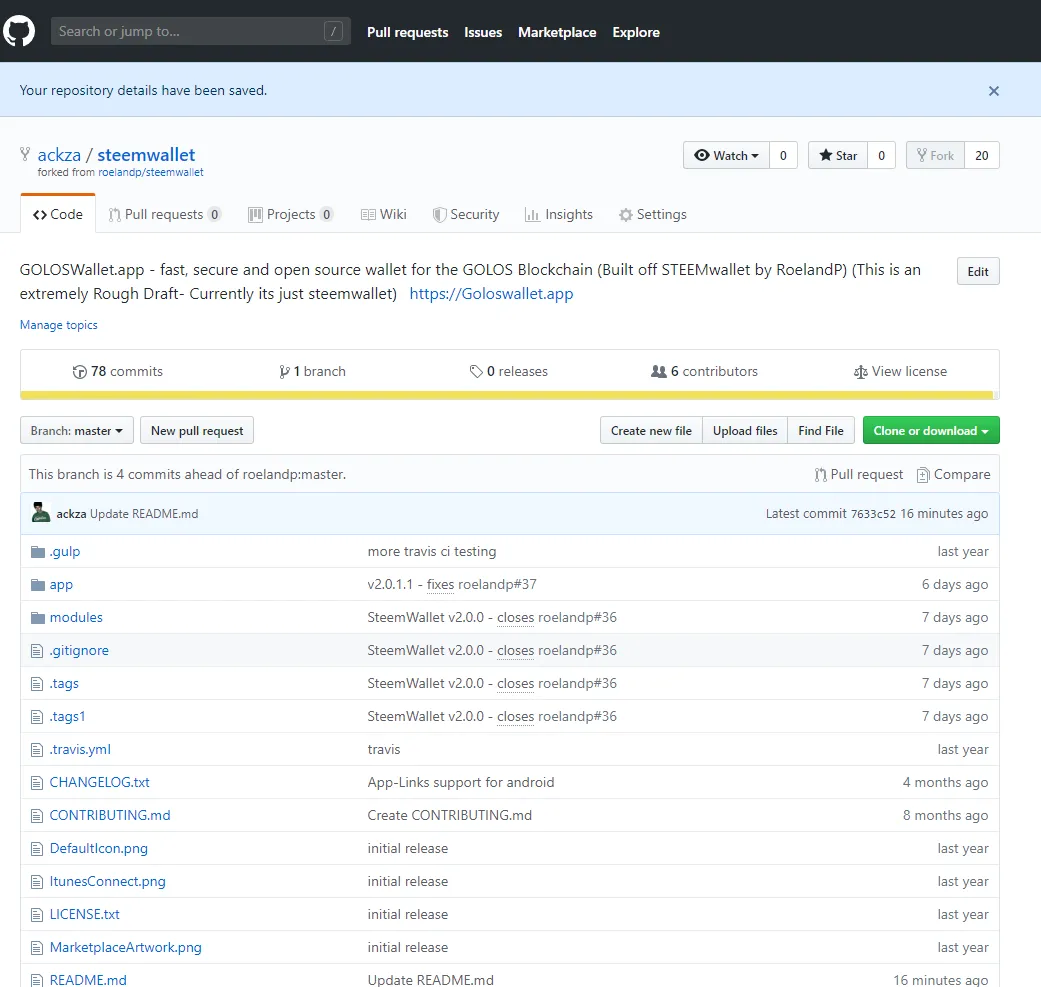Open the Goloswallet.app website link
The width and height of the screenshot is (1041, 987).
click(491, 294)
